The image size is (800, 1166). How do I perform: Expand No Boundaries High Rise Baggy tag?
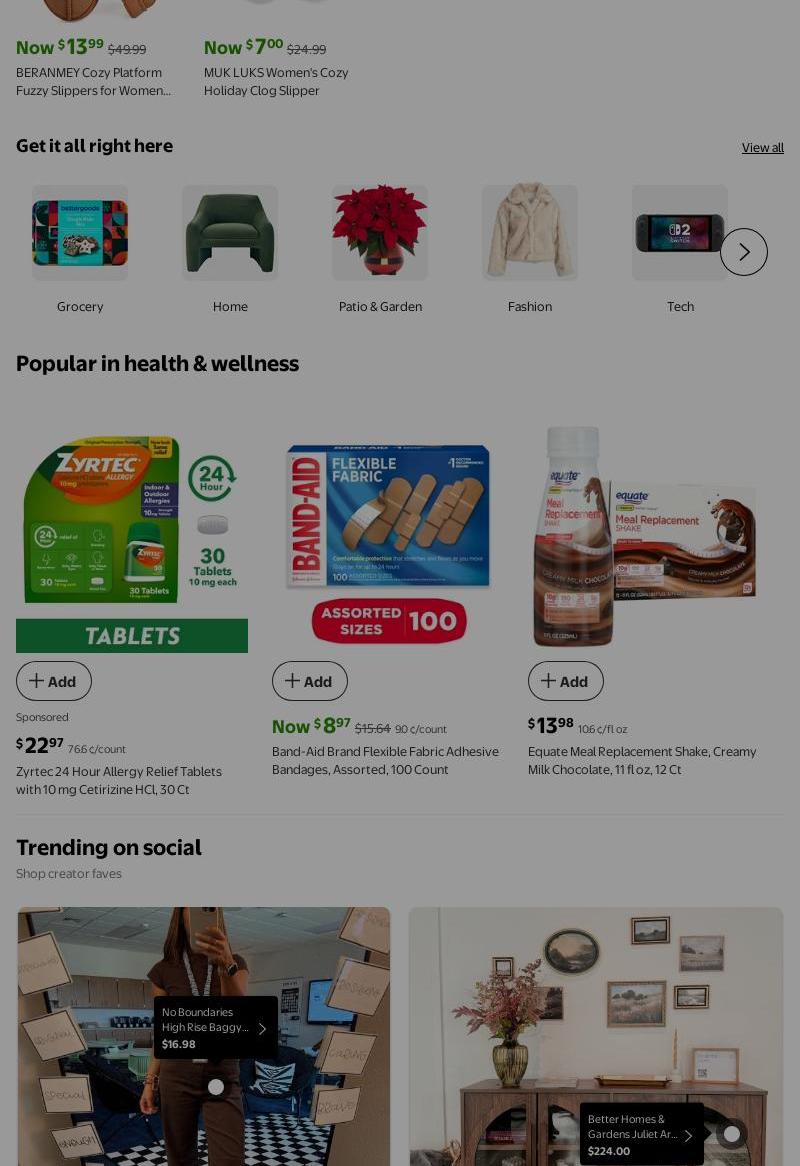coord(216,1028)
